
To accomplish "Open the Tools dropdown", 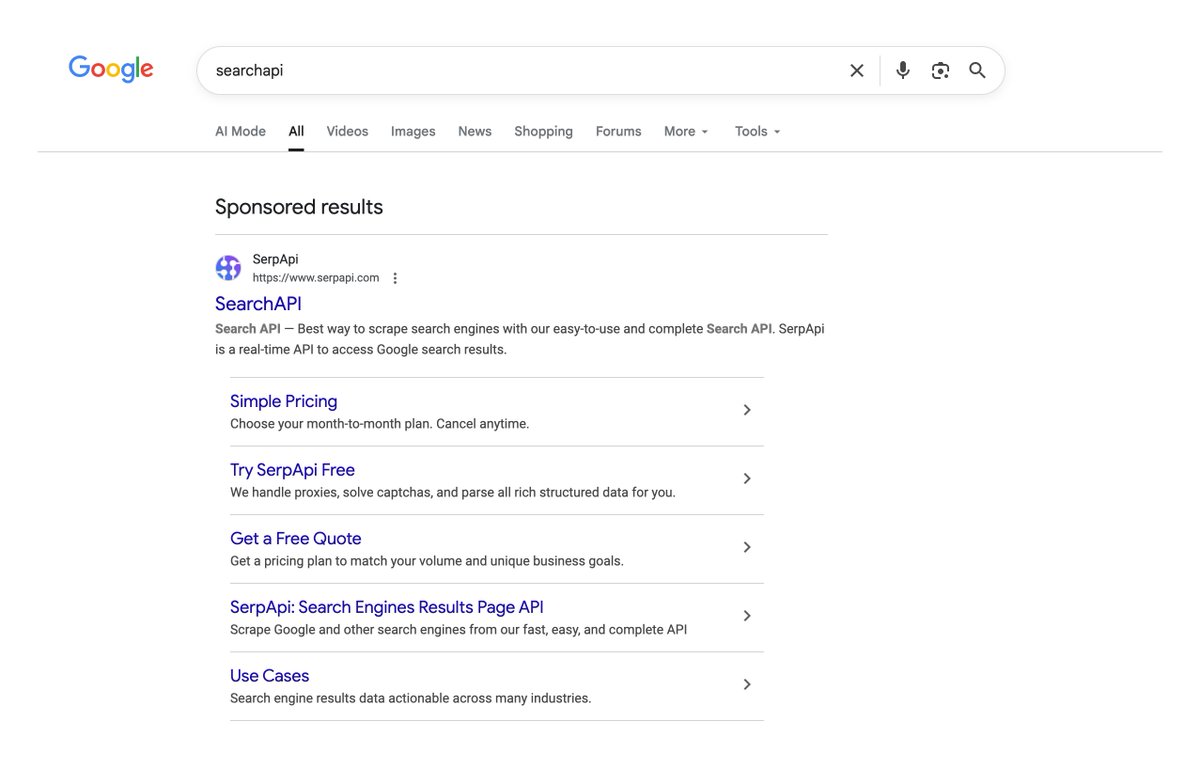I will pos(757,131).
